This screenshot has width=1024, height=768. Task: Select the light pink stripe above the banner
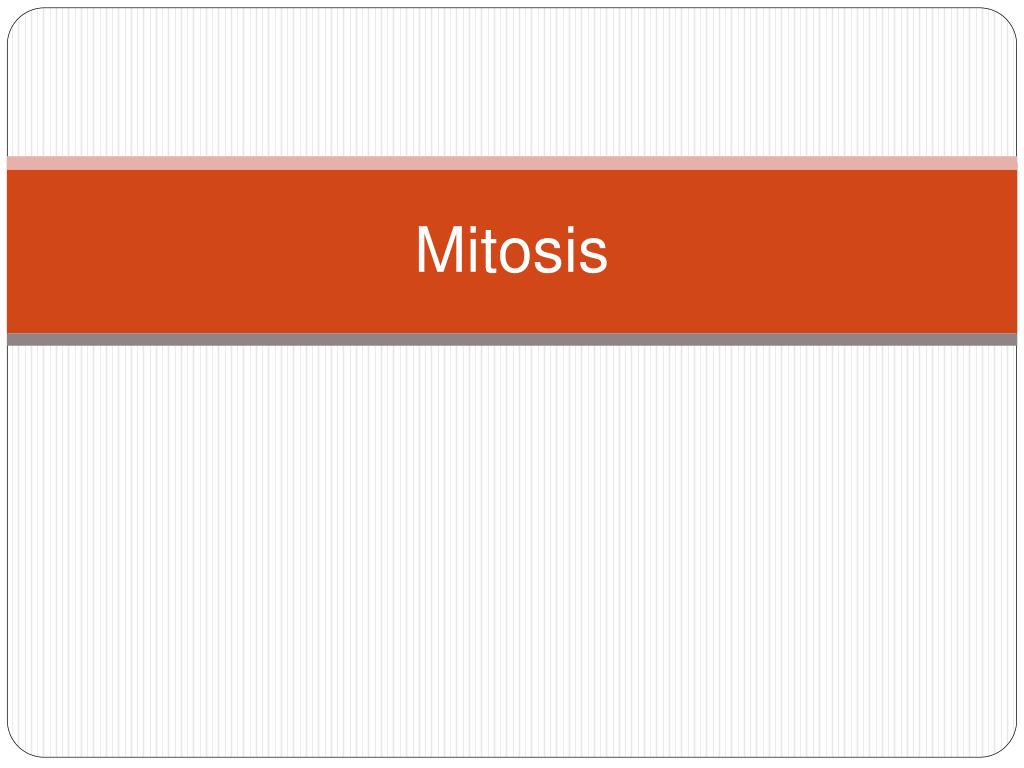click(512, 163)
